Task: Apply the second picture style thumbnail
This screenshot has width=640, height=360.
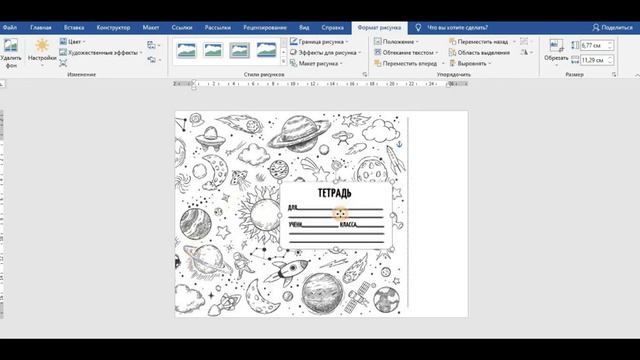Action: coord(213,50)
